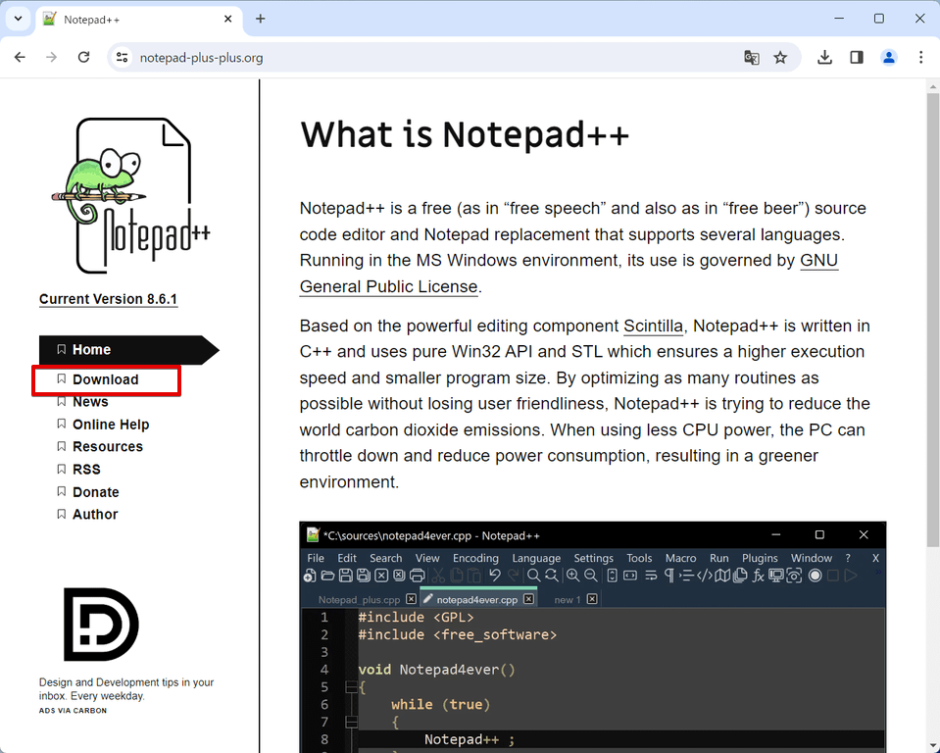940x753 pixels.
Task: Follow the GNU General Public License link
Action: coord(819,261)
